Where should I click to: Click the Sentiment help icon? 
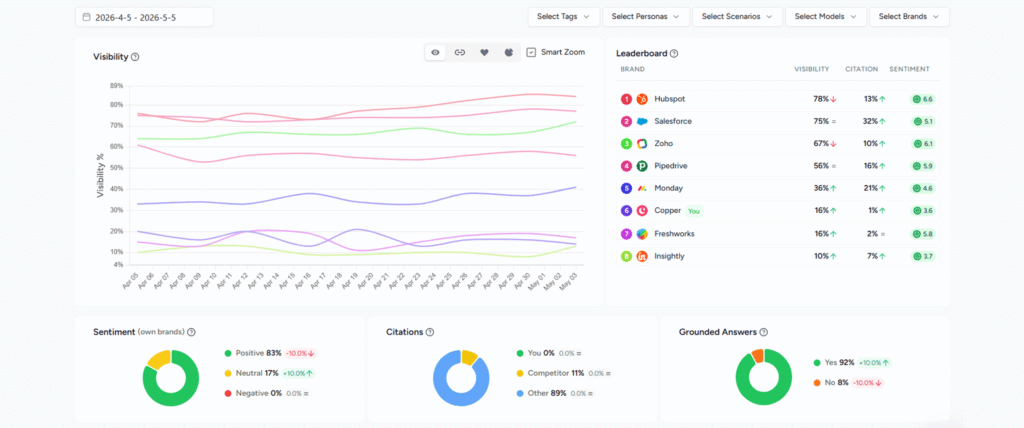click(x=191, y=332)
